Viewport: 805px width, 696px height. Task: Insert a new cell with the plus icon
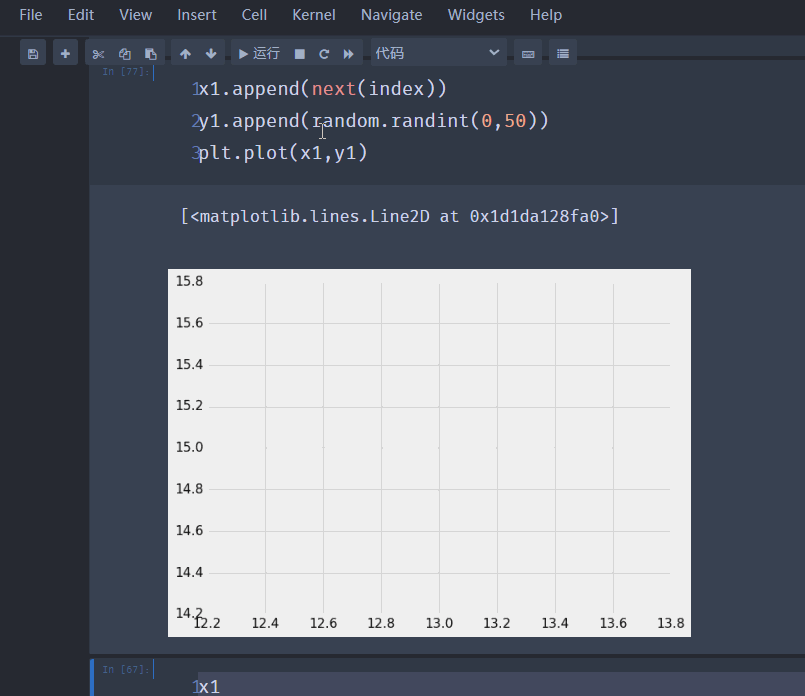click(x=65, y=53)
